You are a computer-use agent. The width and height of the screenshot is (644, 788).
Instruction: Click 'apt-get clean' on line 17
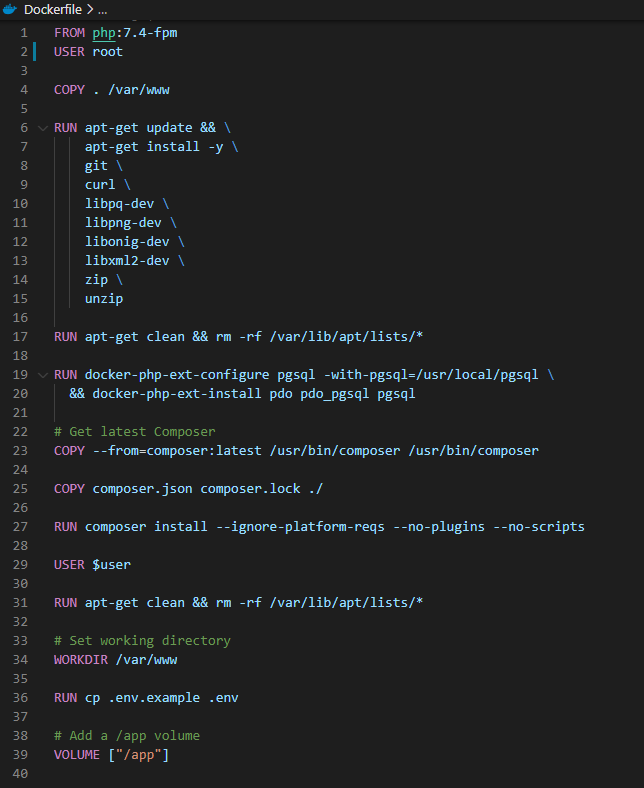[135, 337]
